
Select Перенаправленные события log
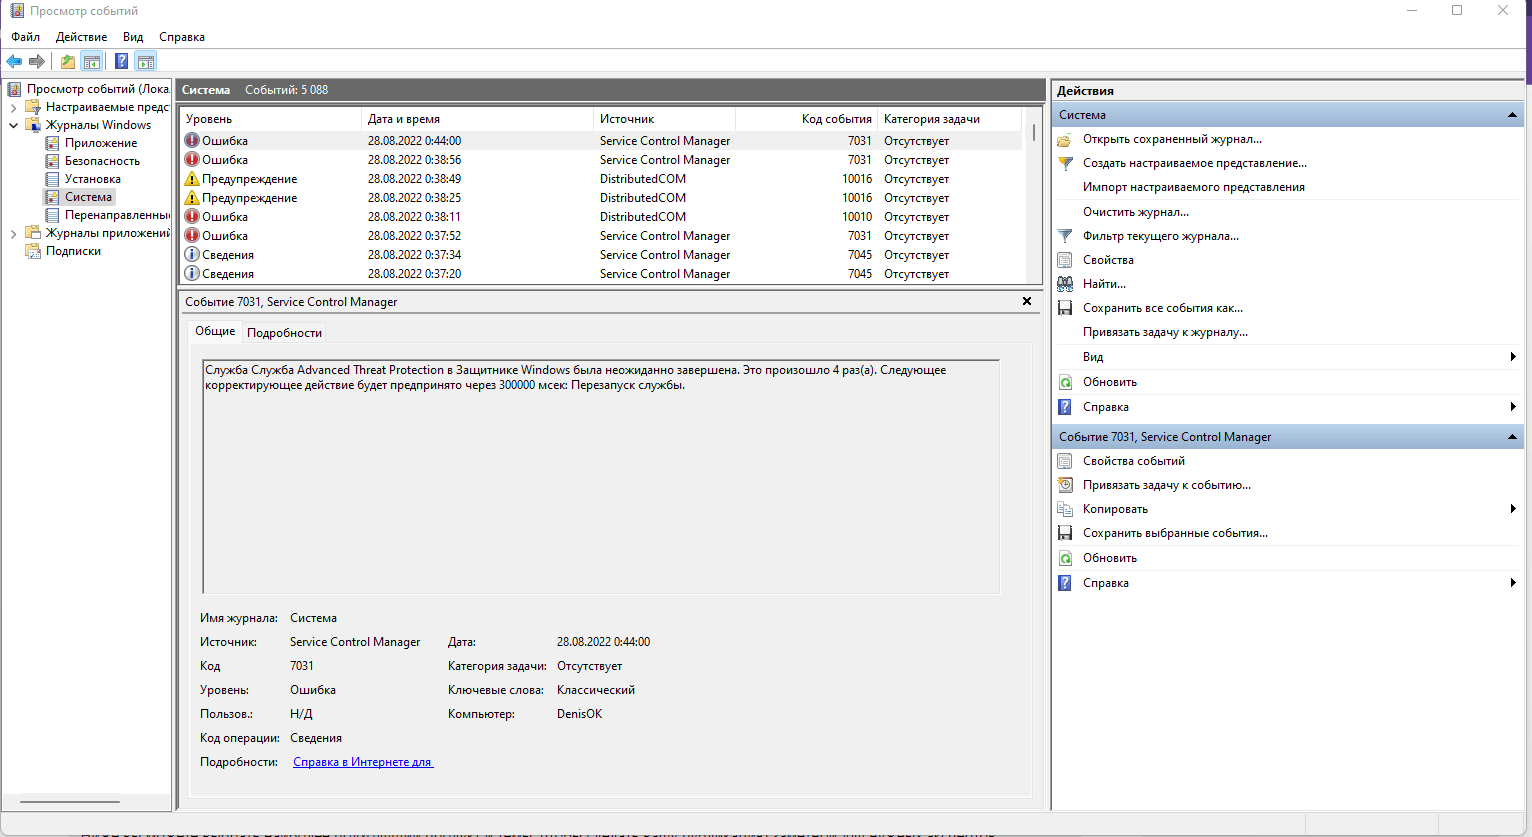tap(117, 215)
